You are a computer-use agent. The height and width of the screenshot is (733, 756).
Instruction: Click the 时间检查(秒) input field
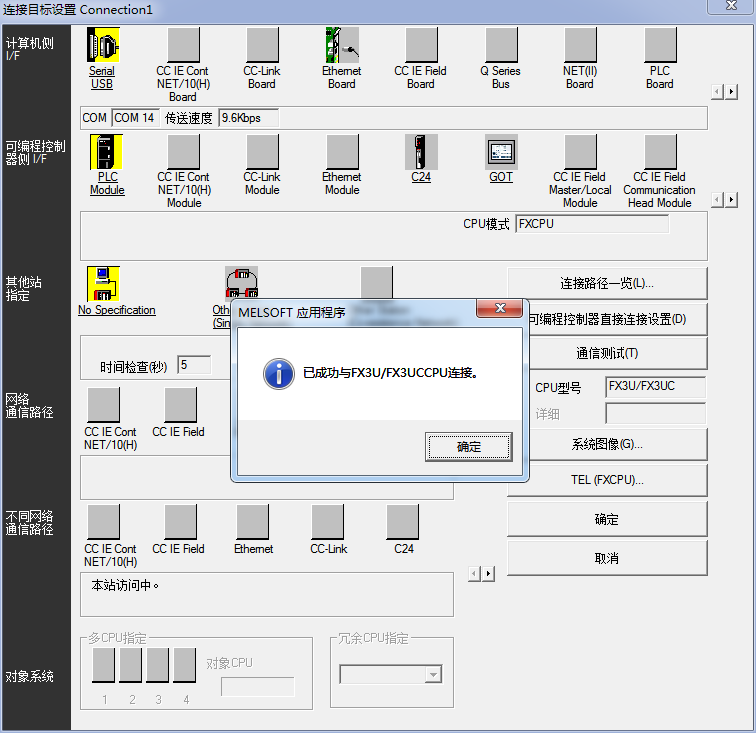(x=194, y=365)
